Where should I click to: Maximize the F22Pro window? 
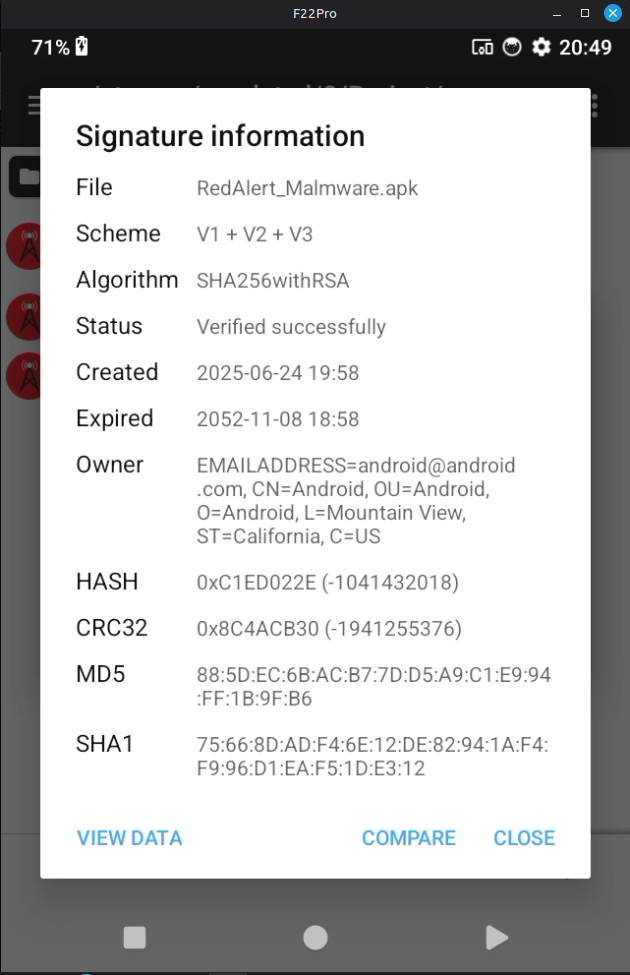585,13
